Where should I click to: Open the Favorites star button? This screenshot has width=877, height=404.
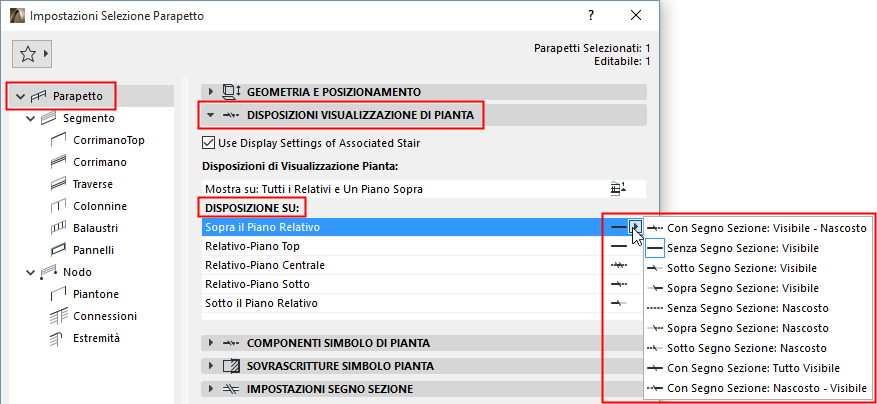(x=32, y=54)
